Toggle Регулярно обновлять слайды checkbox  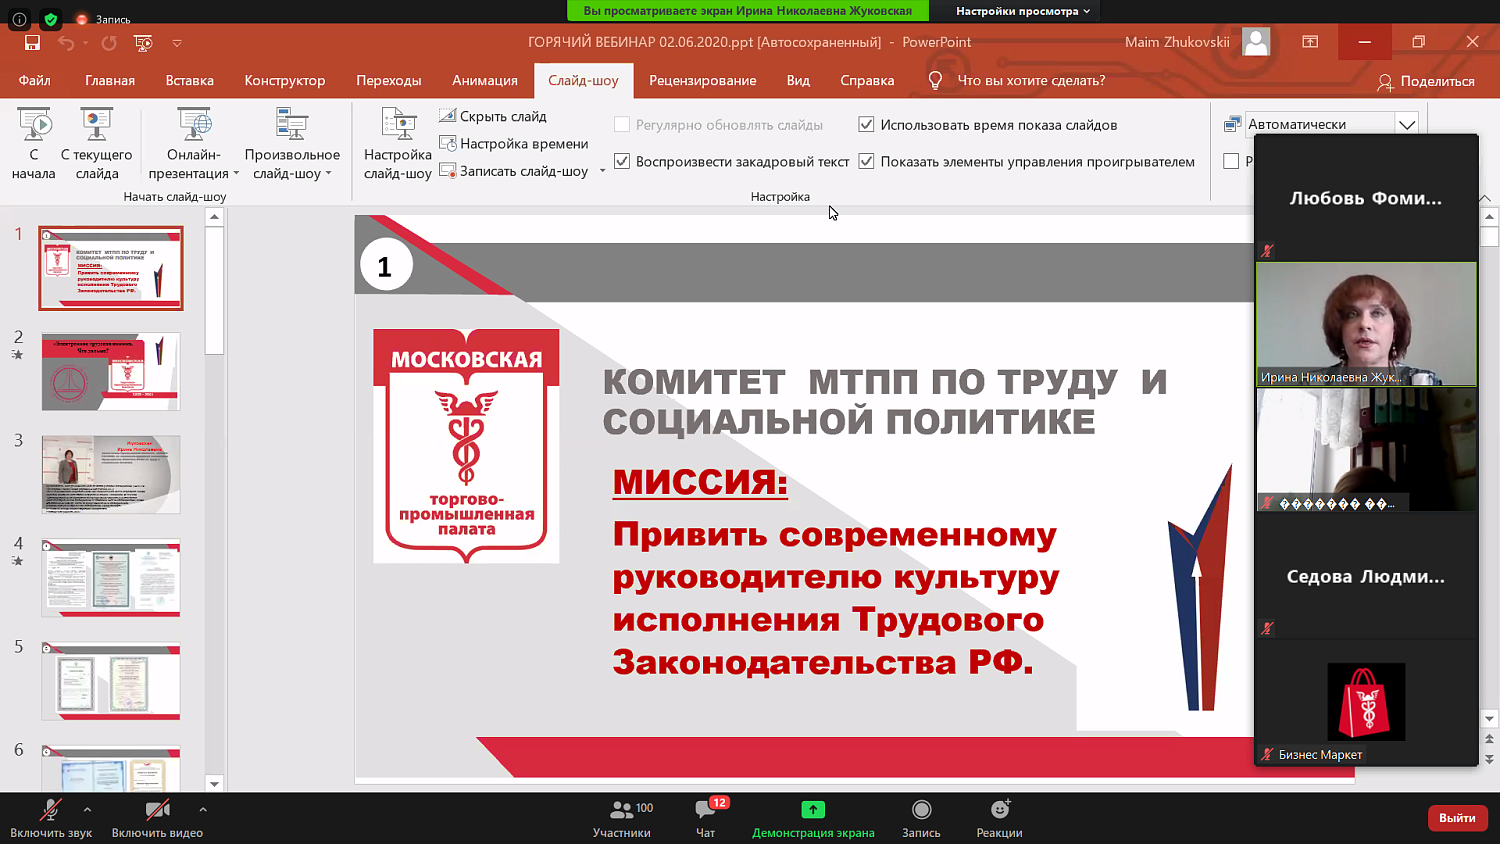(622, 125)
